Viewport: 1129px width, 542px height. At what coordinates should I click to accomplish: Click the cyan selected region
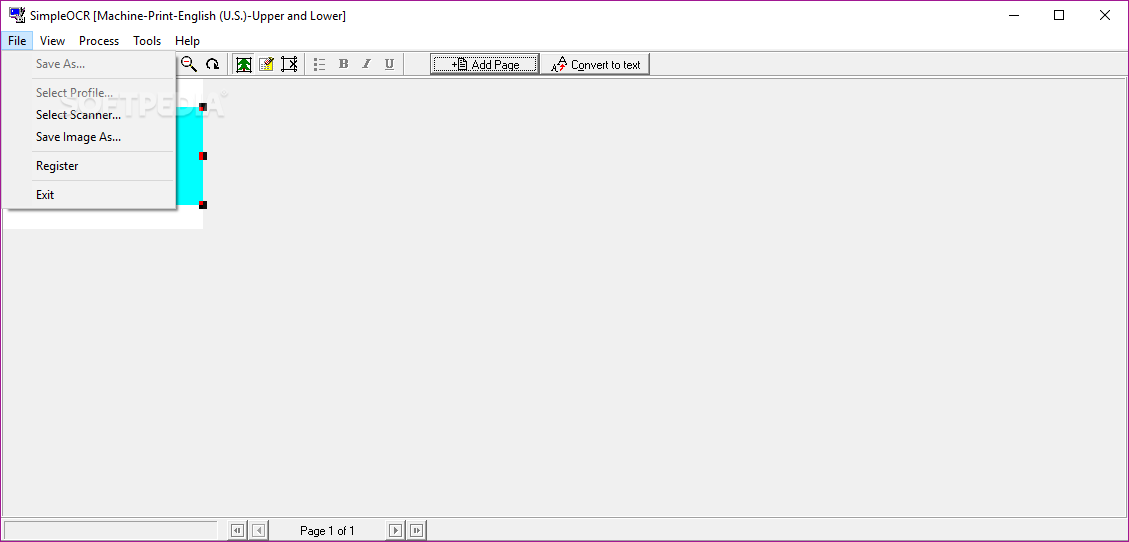[189, 155]
